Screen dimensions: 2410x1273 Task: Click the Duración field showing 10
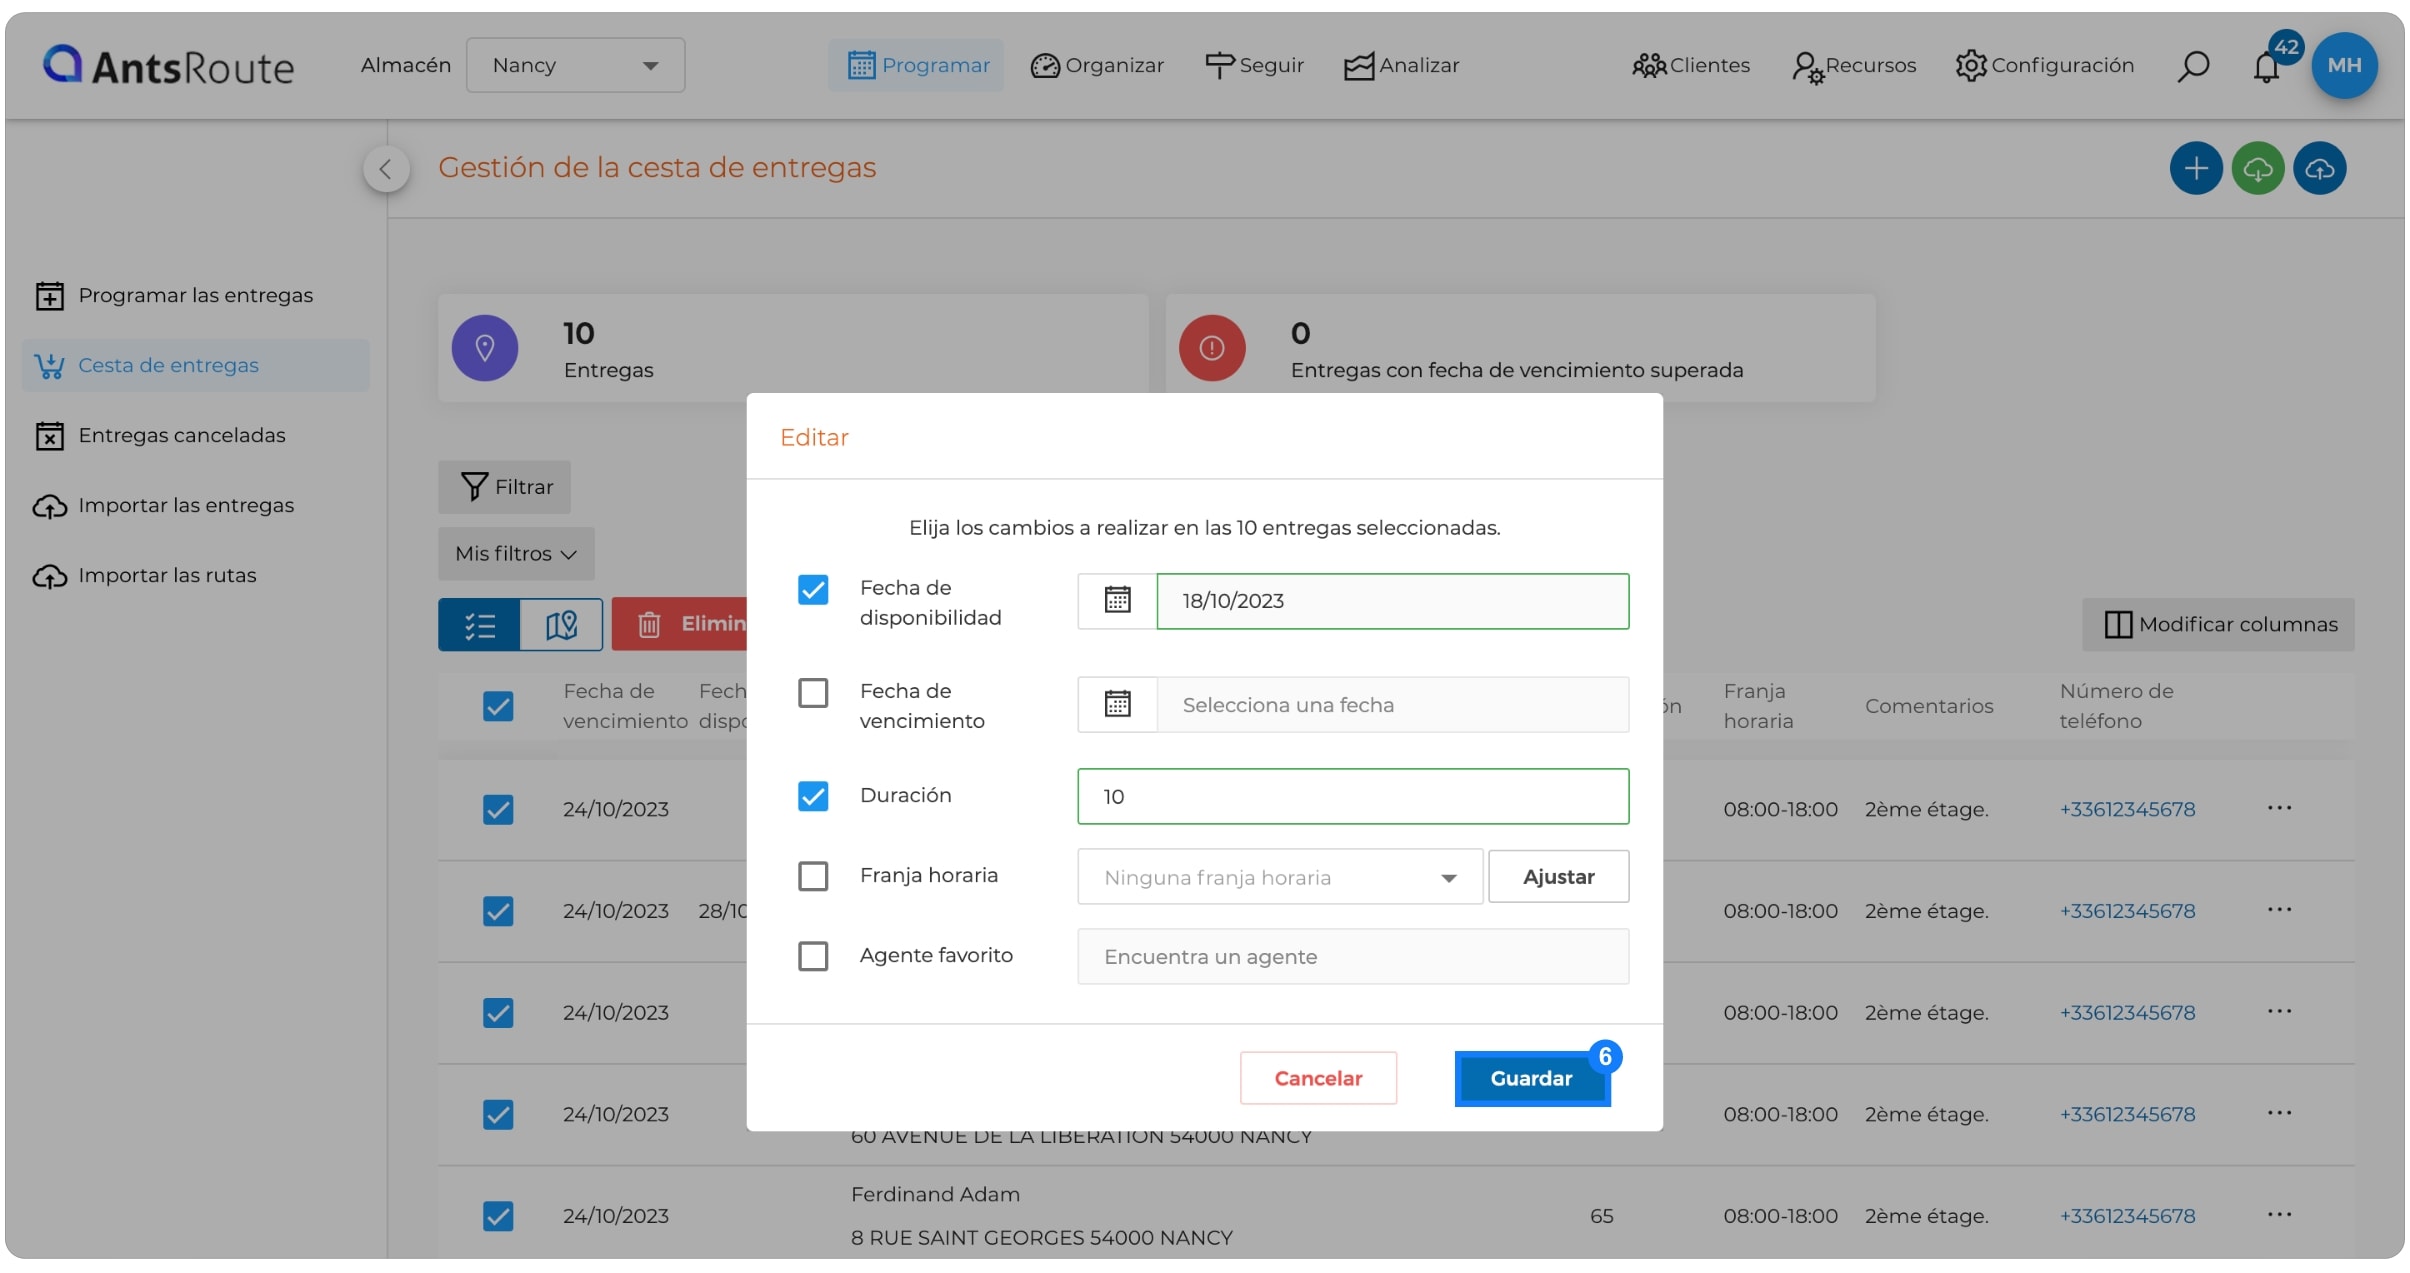[x=1353, y=797]
